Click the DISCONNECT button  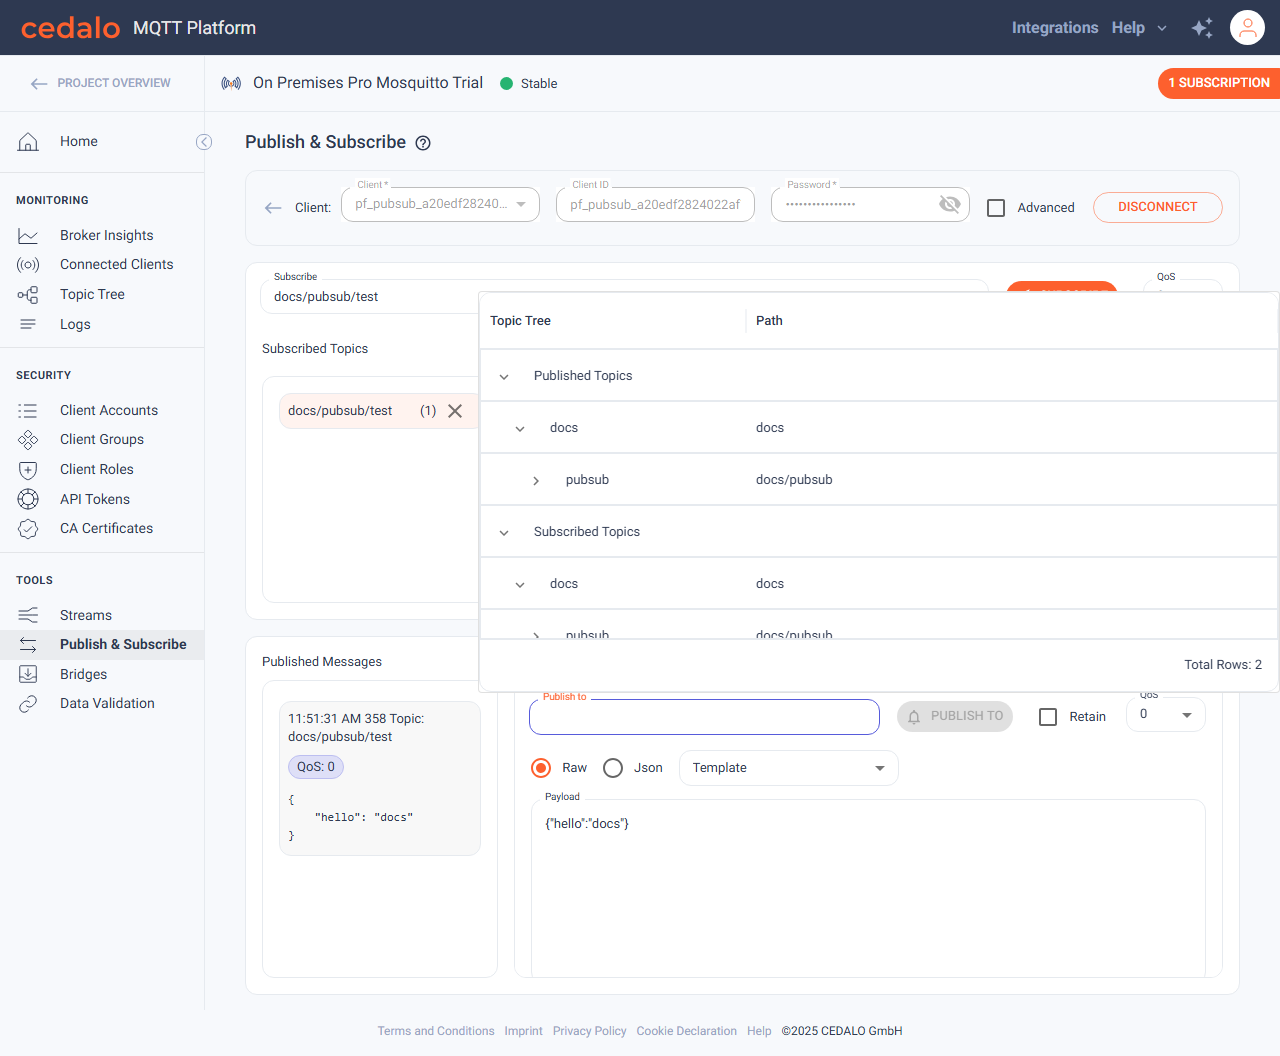(x=1158, y=207)
